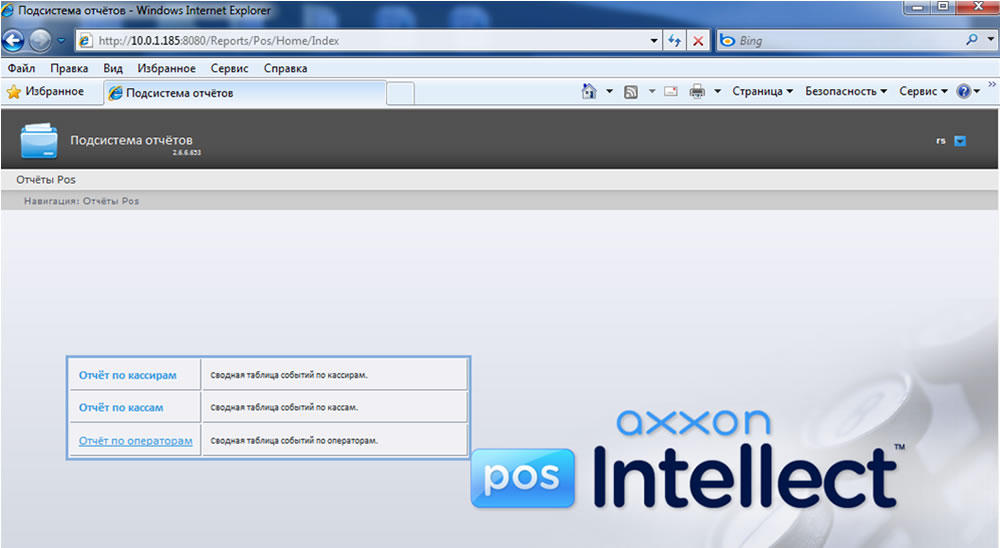Viewport: 1000px width, 548px height.
Task: Expand the address bar history dropdown
Action: click(654, 41)
